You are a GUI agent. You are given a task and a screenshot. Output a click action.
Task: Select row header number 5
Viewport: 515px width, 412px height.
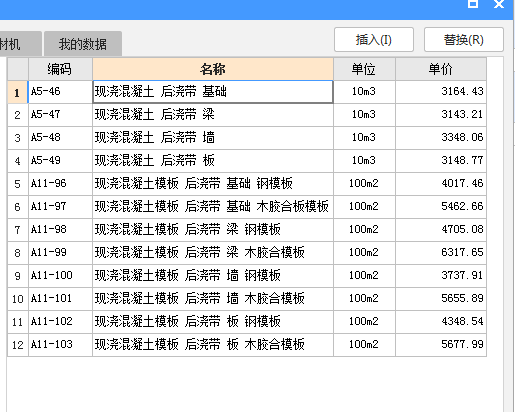coord(18,184)
